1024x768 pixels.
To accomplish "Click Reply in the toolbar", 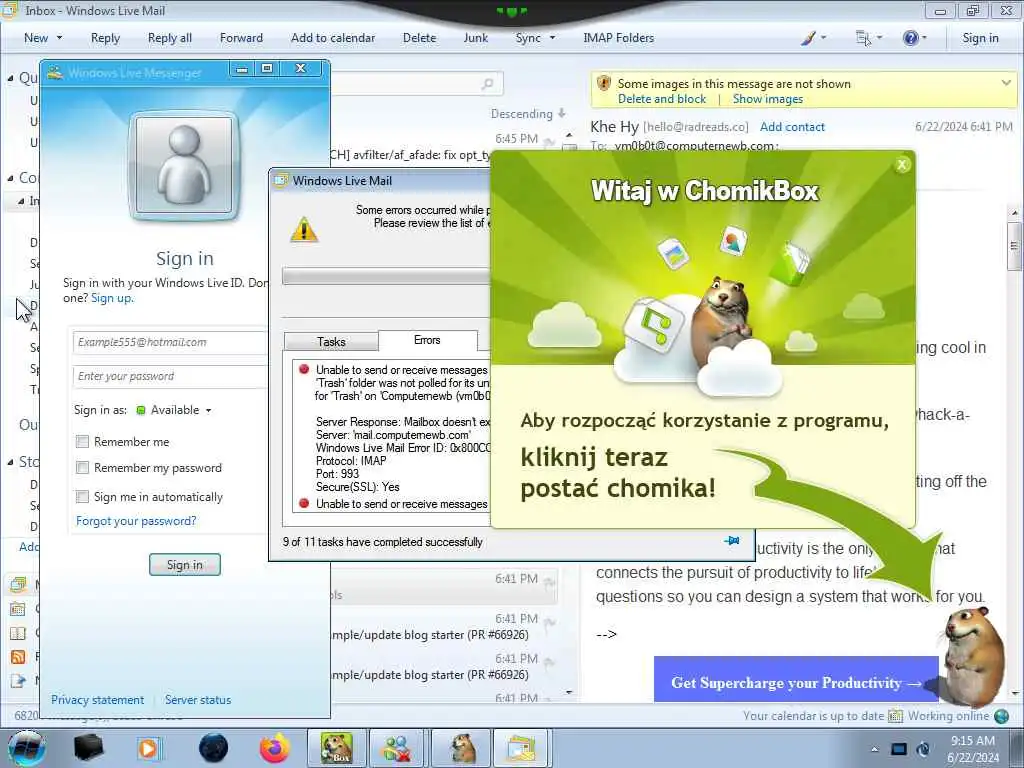I will tap(105, 38).
